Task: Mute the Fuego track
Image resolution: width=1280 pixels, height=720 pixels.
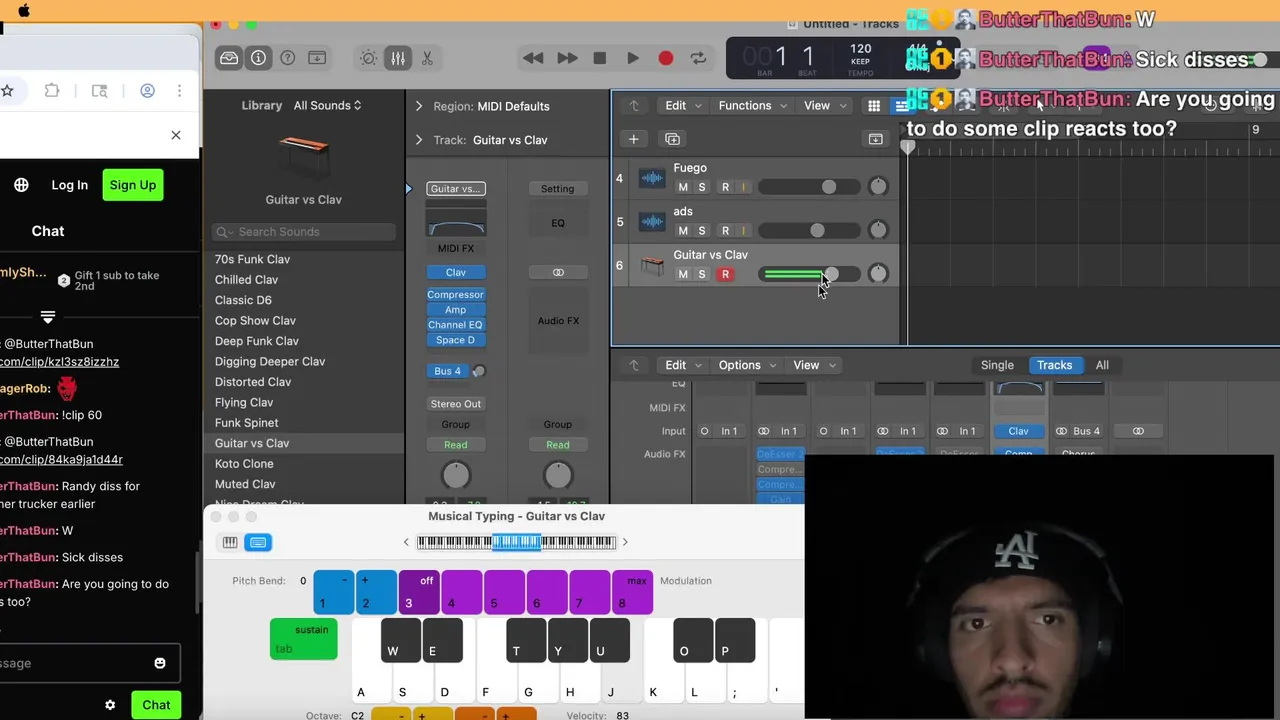Action: pyautogui.click(x=683, y=187)
